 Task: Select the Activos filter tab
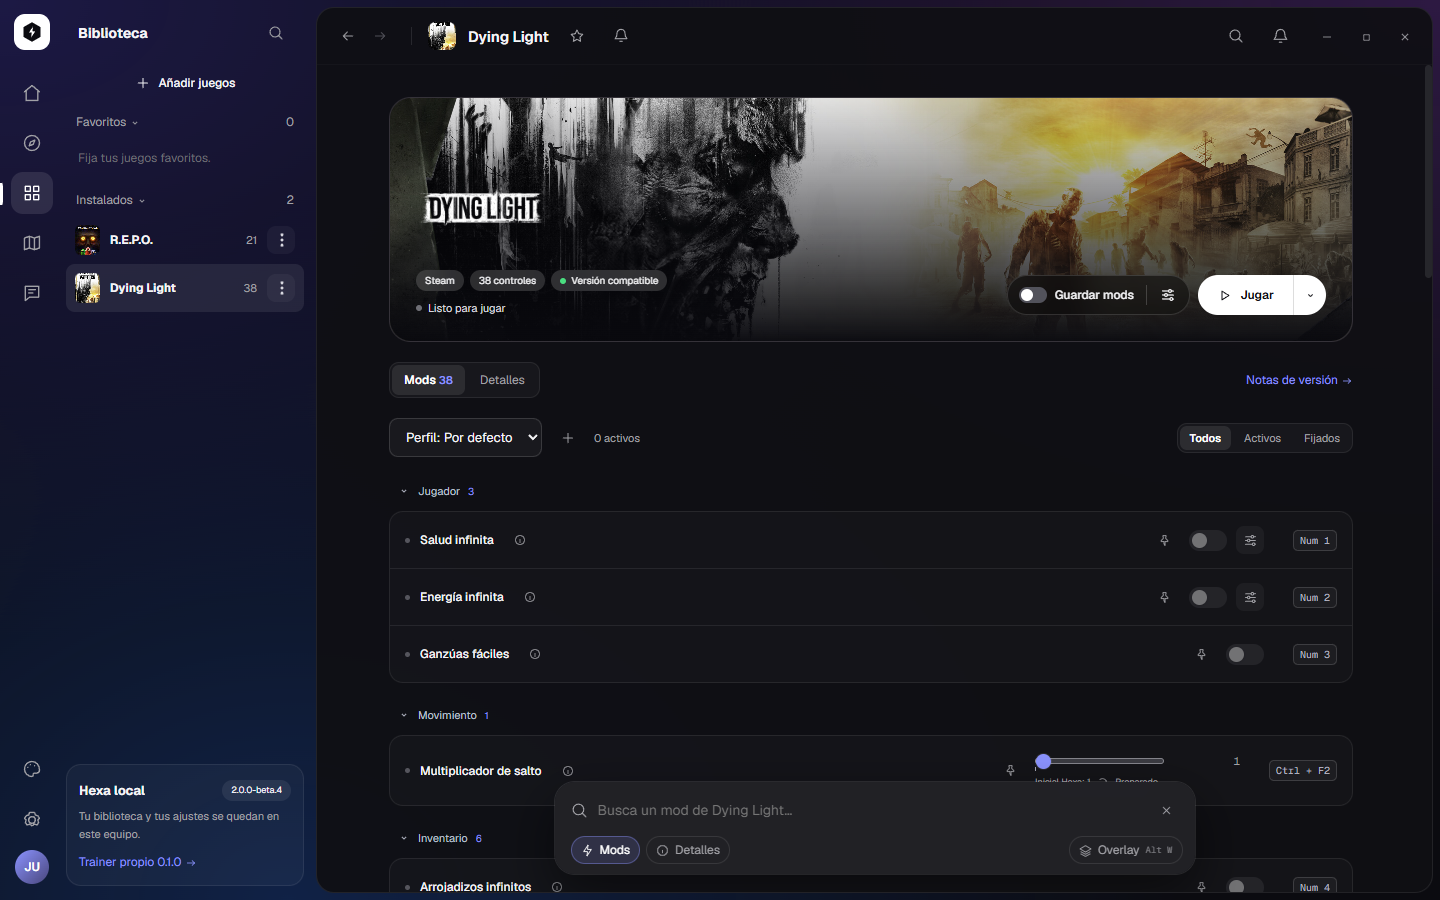click(1262, 438)
